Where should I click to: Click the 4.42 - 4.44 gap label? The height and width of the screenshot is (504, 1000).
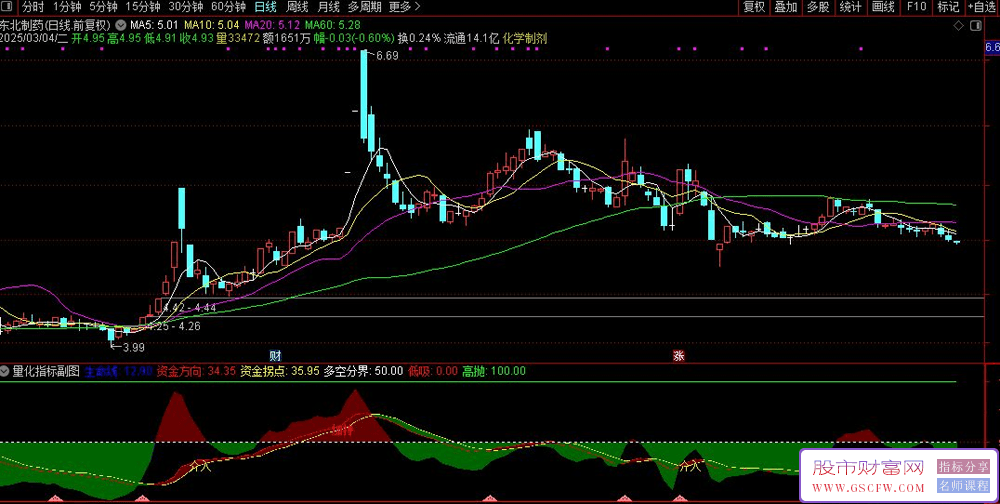coord(190,308)
